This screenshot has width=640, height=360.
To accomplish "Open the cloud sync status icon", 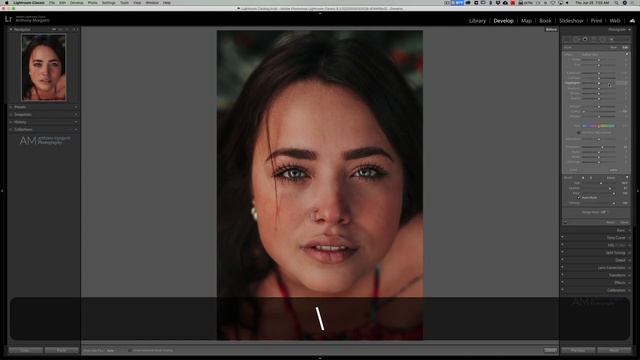I will (x=632, y=20).
